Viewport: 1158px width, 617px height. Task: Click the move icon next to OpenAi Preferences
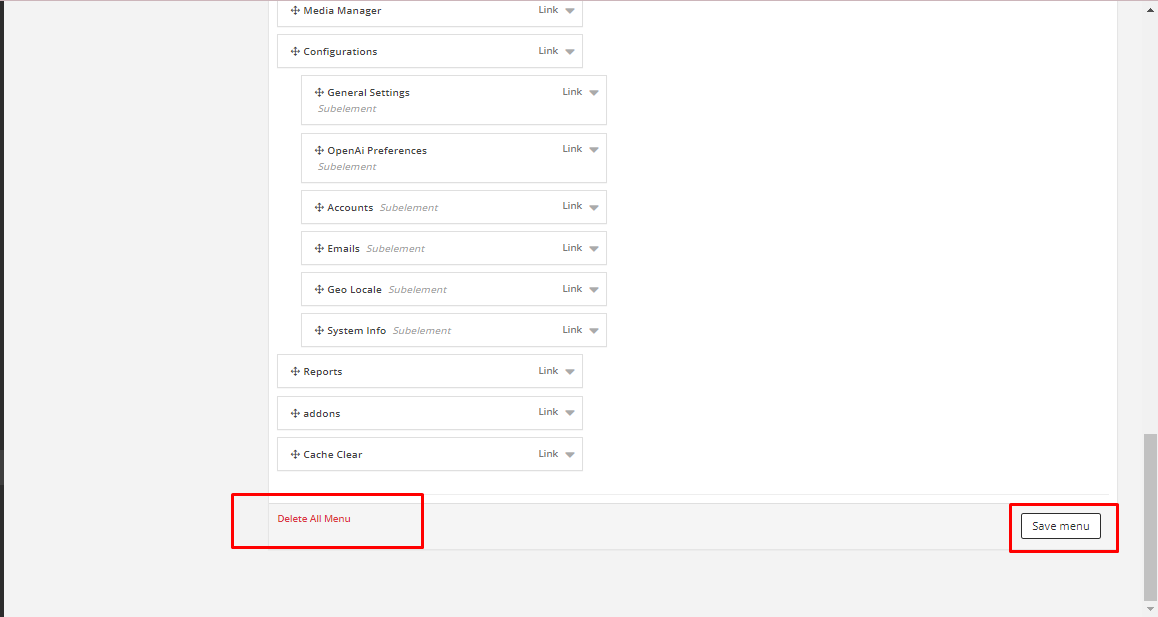pyautogui.click(x=319, y=151)
